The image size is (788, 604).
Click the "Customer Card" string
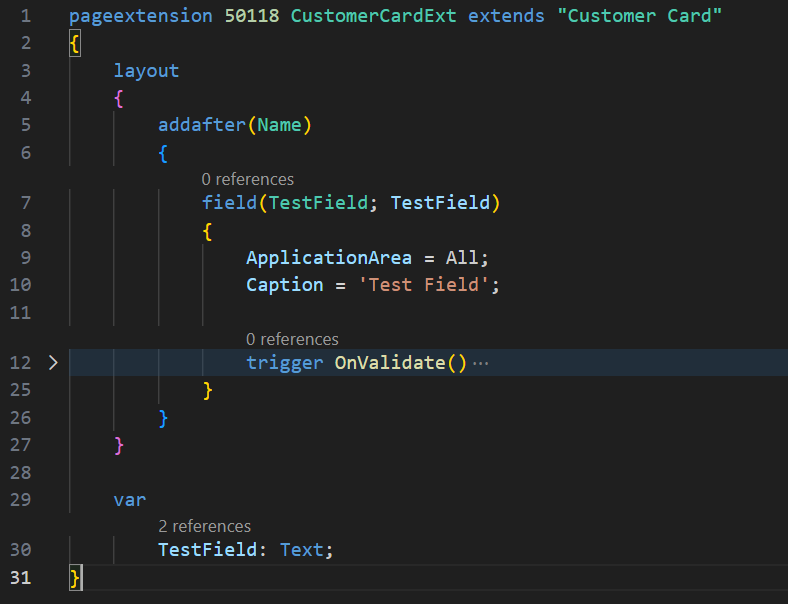click(640, 17)
